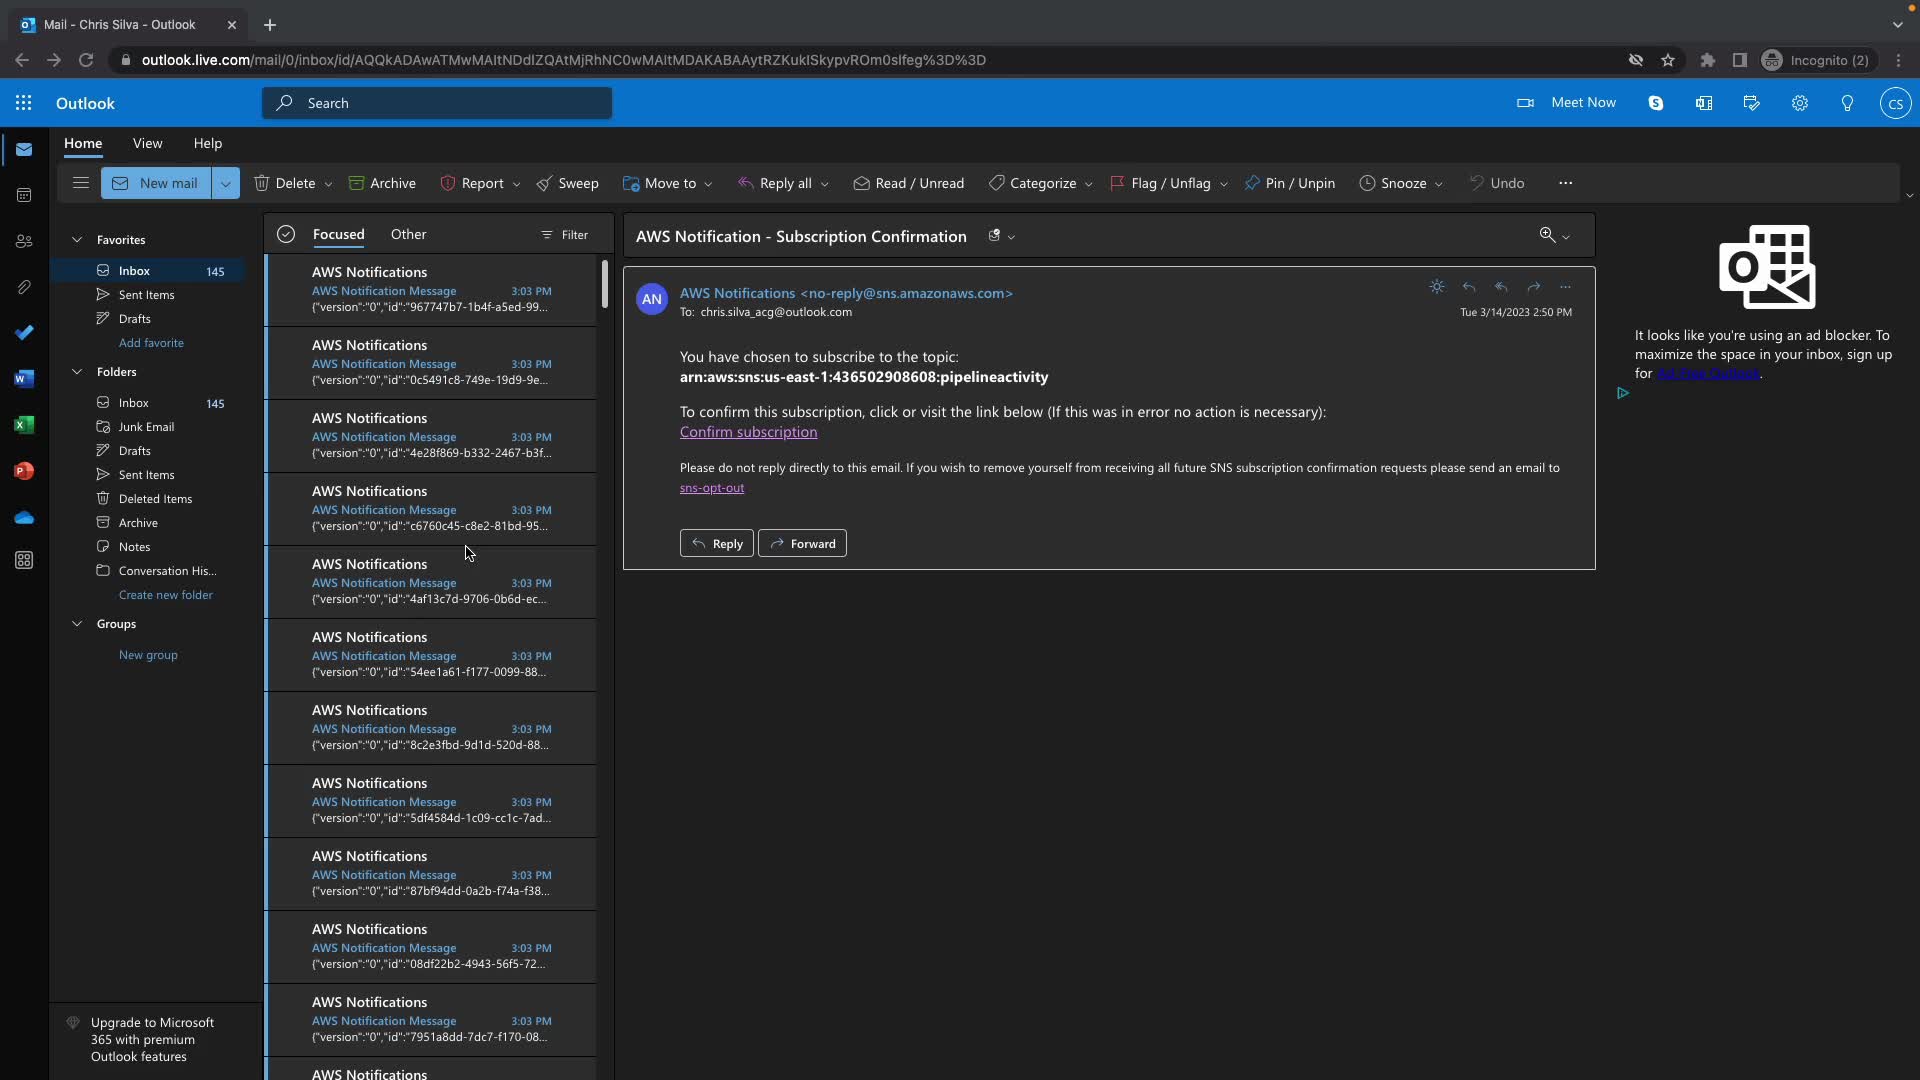Expand the New mail dropdown arrow
Screen dimensions: 1920x1080
[x=225, y=183]
